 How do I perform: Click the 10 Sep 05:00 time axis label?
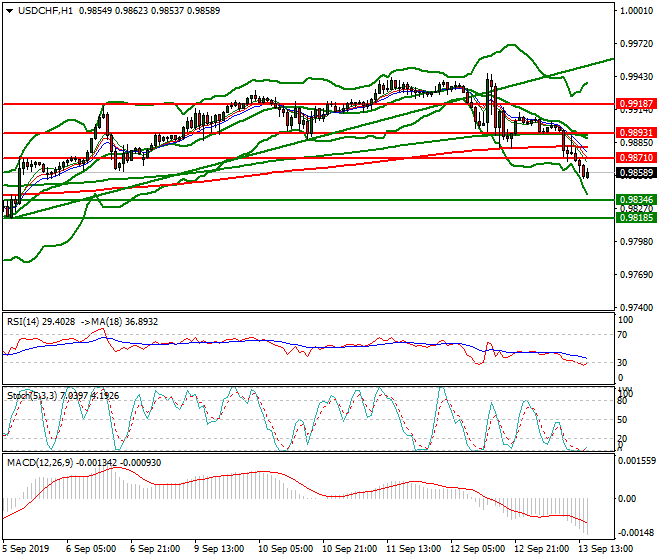[285, 549]
